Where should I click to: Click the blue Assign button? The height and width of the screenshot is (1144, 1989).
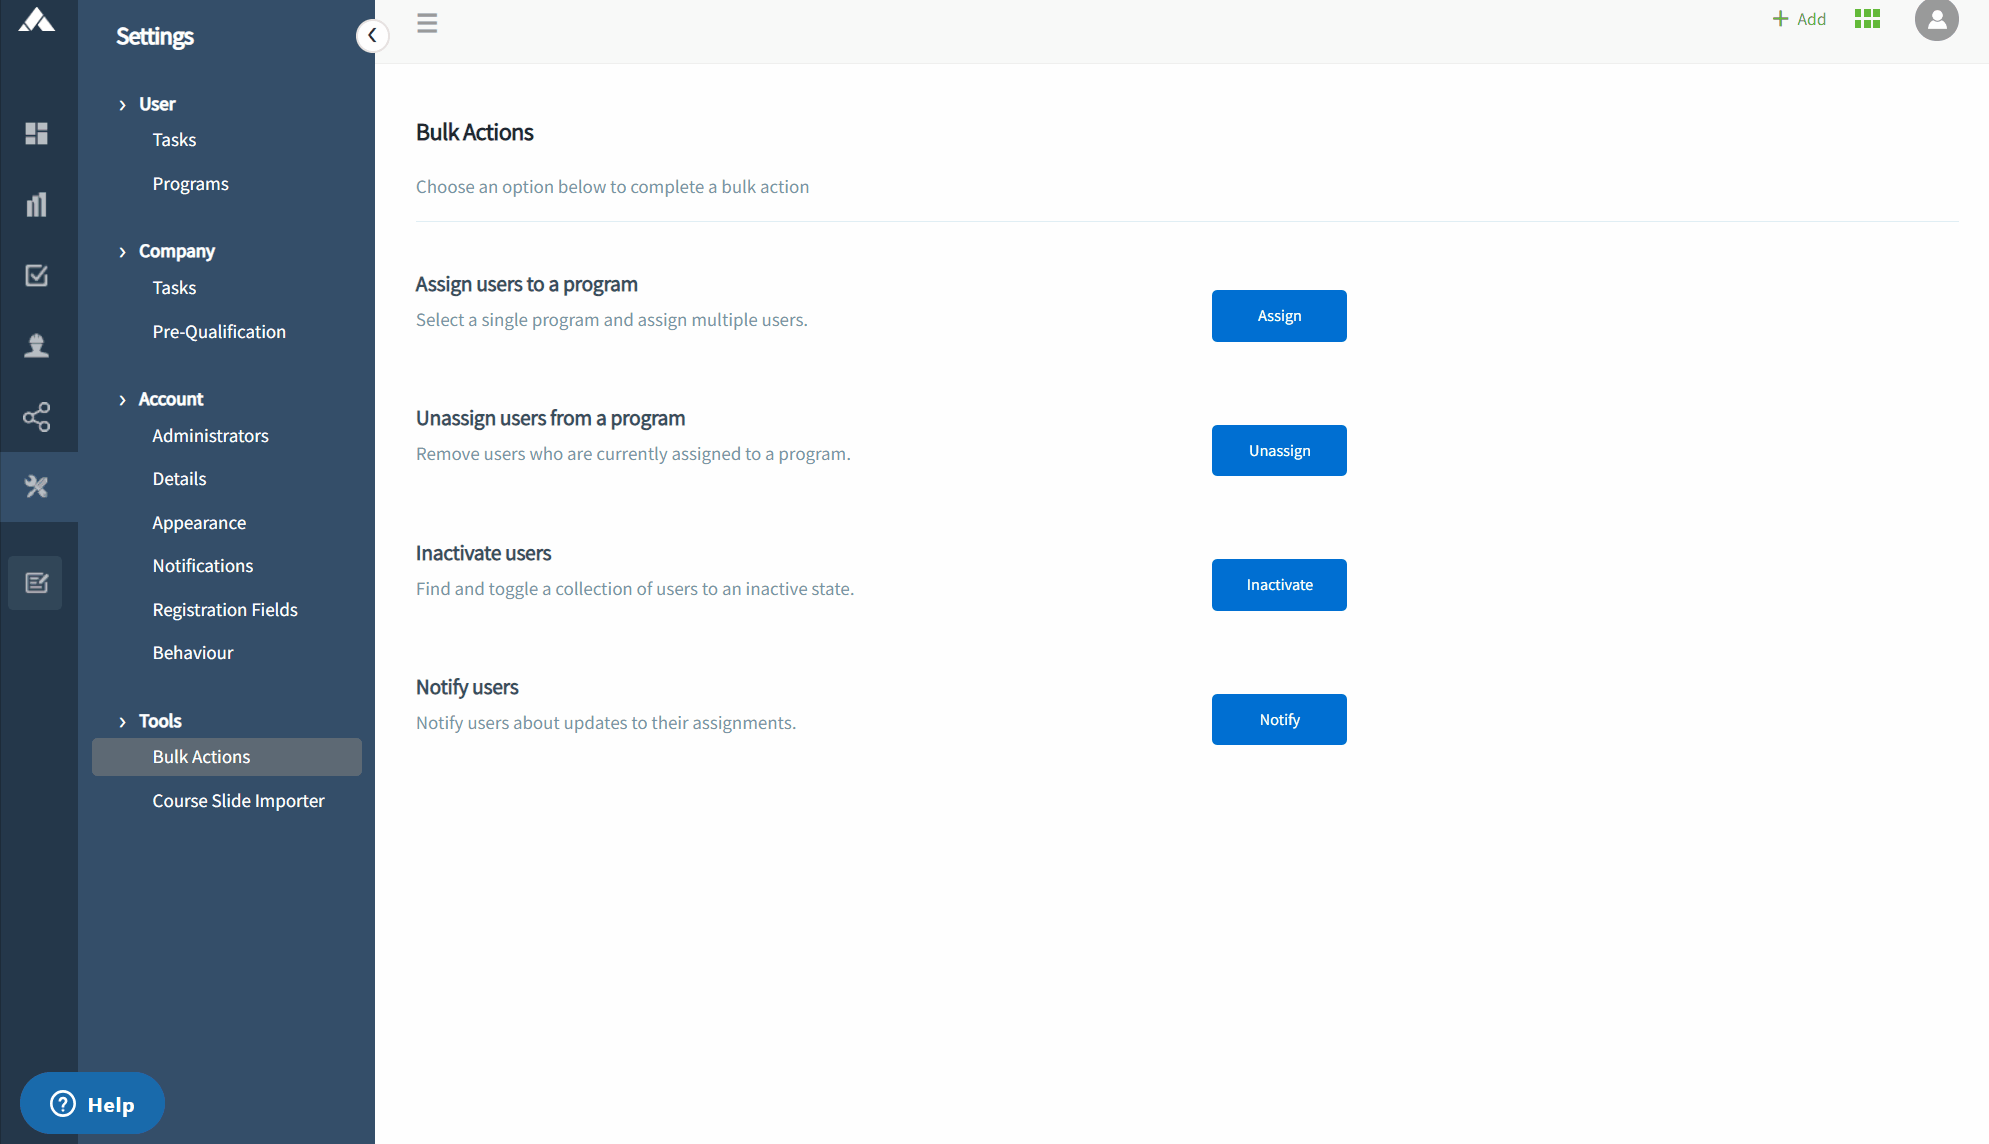coord(1279,316)
